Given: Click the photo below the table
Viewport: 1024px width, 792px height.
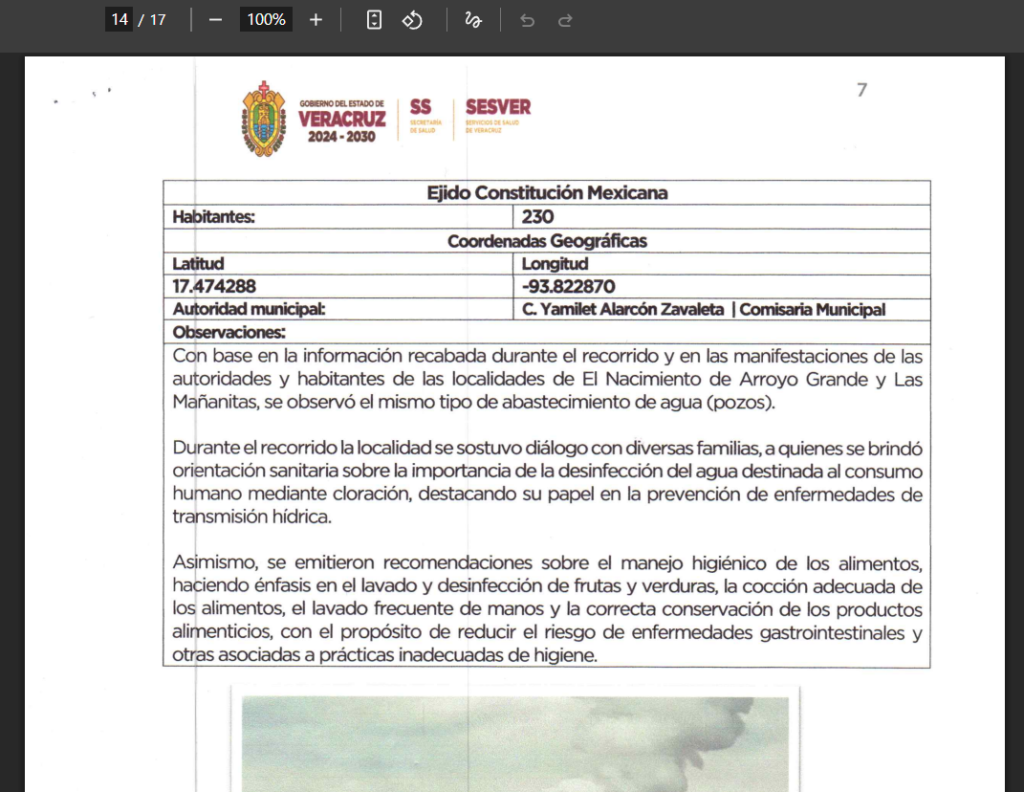Looking at the screenshot, I should 515,744.
